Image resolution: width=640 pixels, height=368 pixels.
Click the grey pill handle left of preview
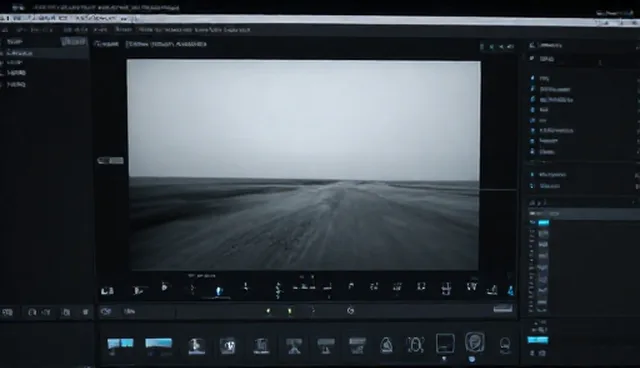(x=111, y=161)
